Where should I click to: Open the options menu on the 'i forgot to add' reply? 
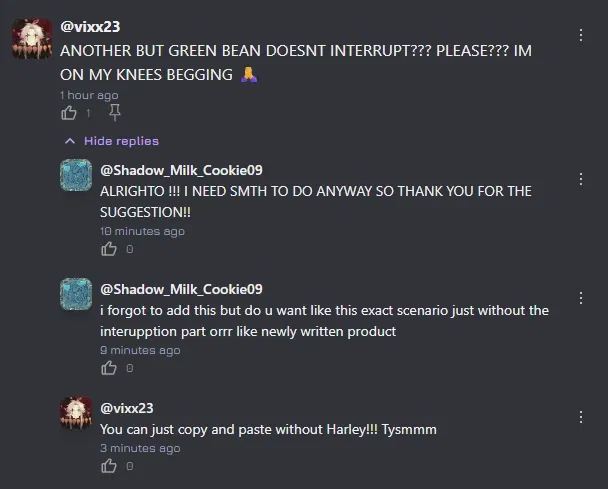580,298
